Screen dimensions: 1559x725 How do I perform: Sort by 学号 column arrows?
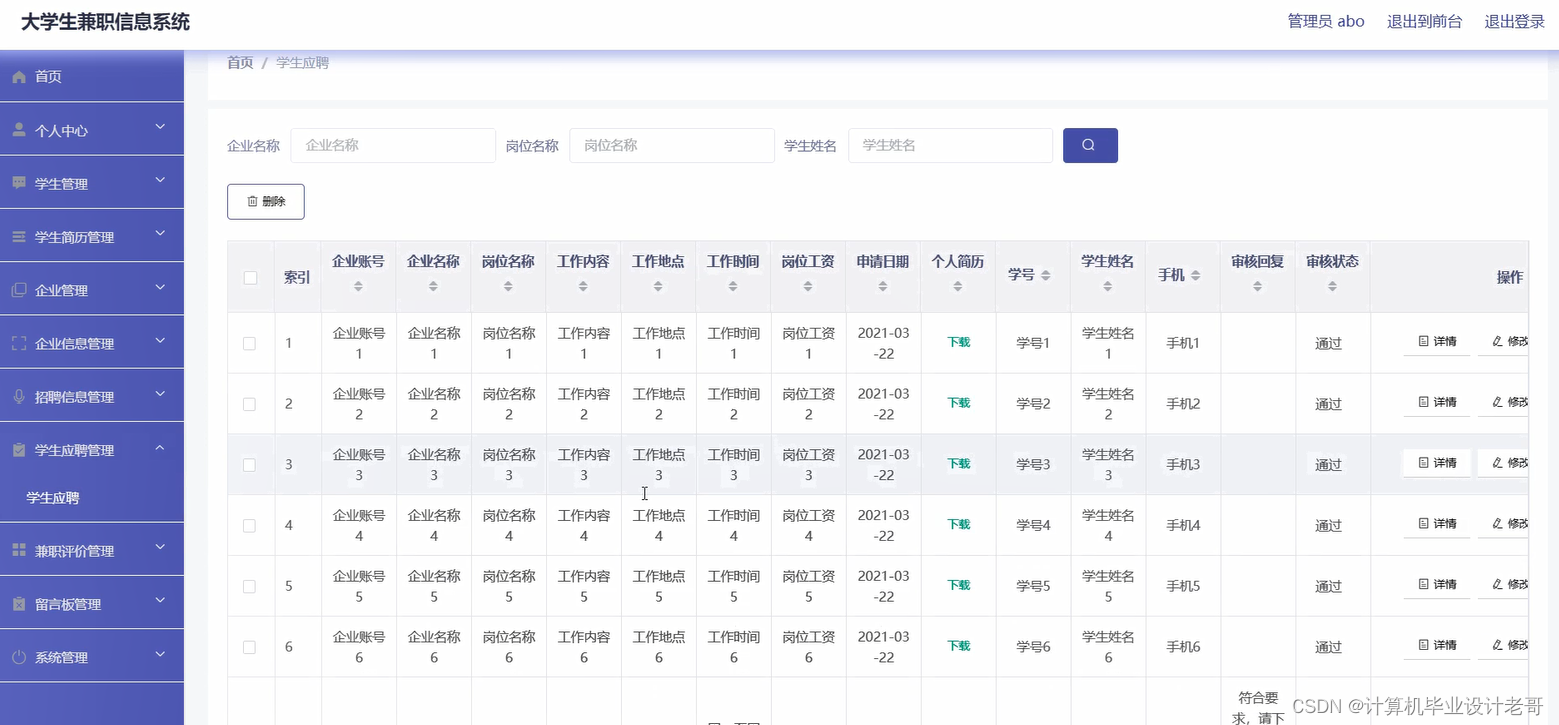1046,275
